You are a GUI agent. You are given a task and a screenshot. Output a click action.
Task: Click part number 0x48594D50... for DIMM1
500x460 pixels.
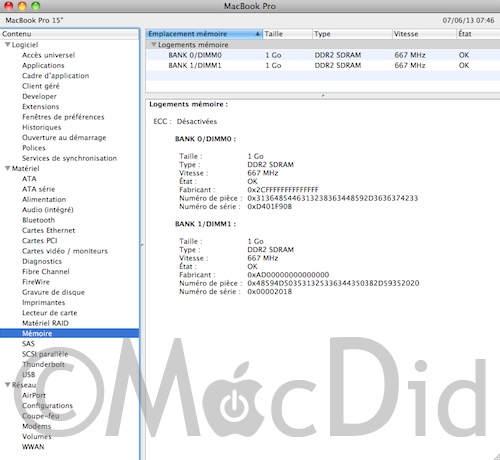pyautogui.click(x=333, y=283)
